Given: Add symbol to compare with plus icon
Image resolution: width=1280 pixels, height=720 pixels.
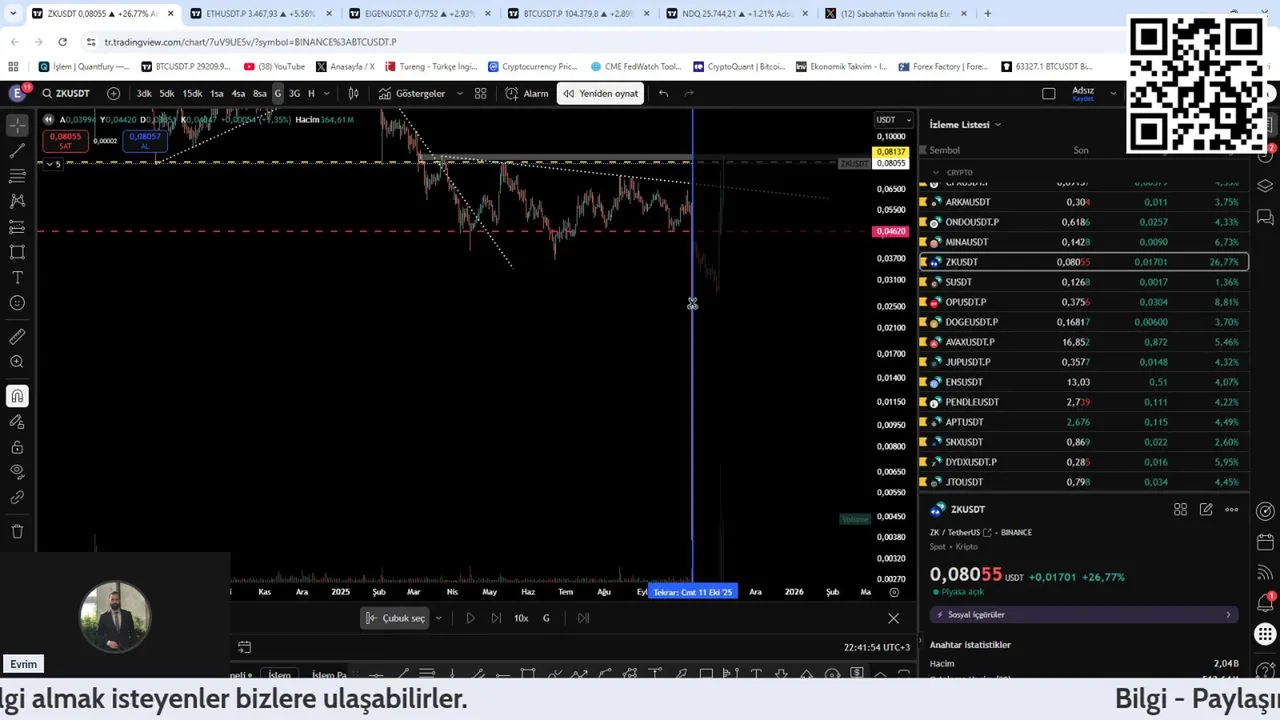Looking at the screenshot, I should 113,93.
